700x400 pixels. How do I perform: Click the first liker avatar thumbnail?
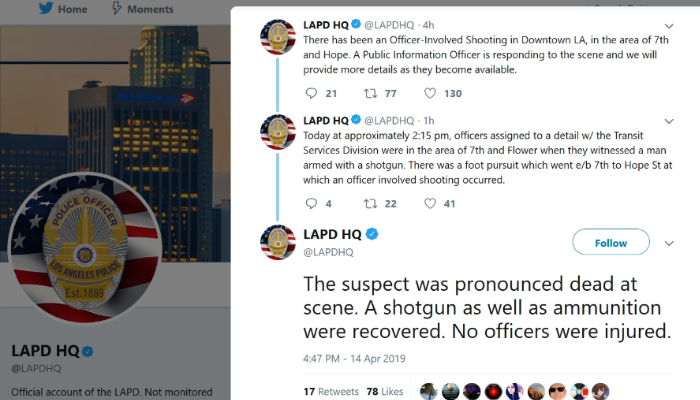pyautogui.click(x=429, y=392)
